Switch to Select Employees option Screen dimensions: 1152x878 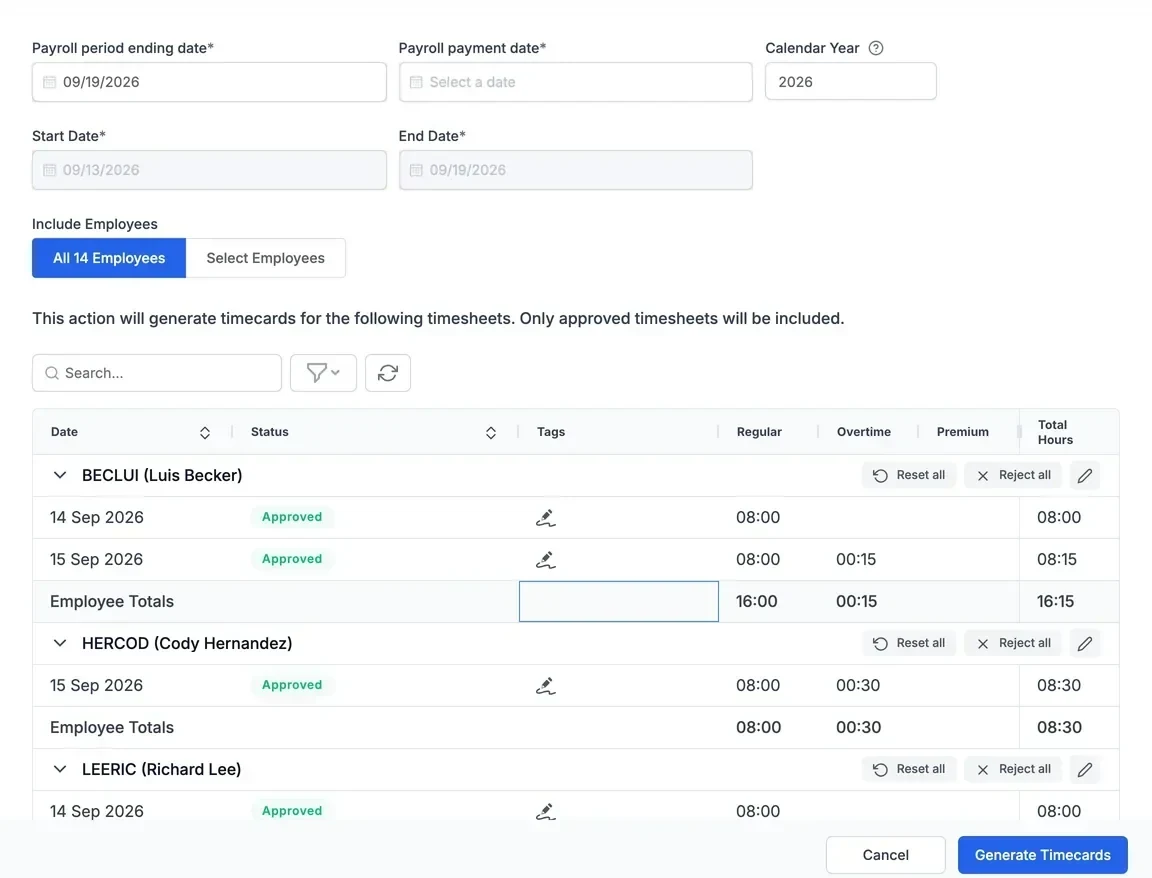click(265, 258)
